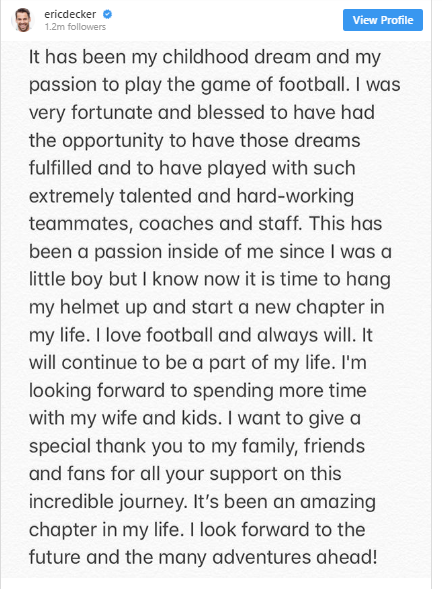Select the 1.2m followers count text
The height and width of the screenshot is (589, 442).
click(x=75, y=27)
